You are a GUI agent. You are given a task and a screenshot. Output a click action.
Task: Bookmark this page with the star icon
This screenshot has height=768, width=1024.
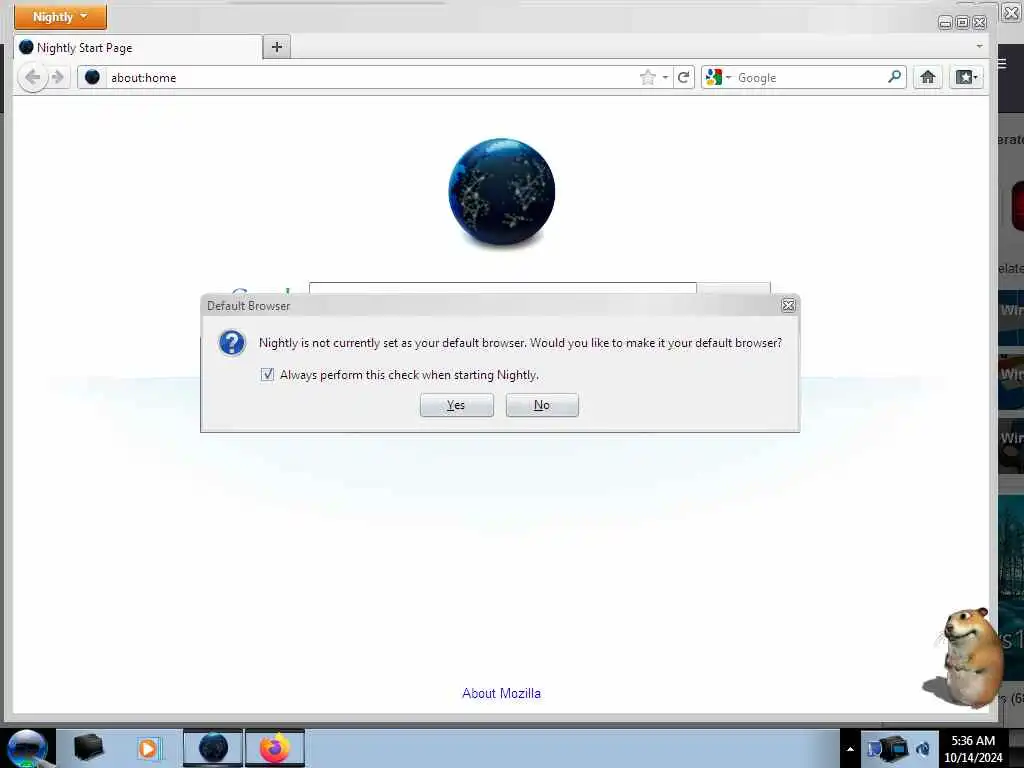(x=647, y=78)
